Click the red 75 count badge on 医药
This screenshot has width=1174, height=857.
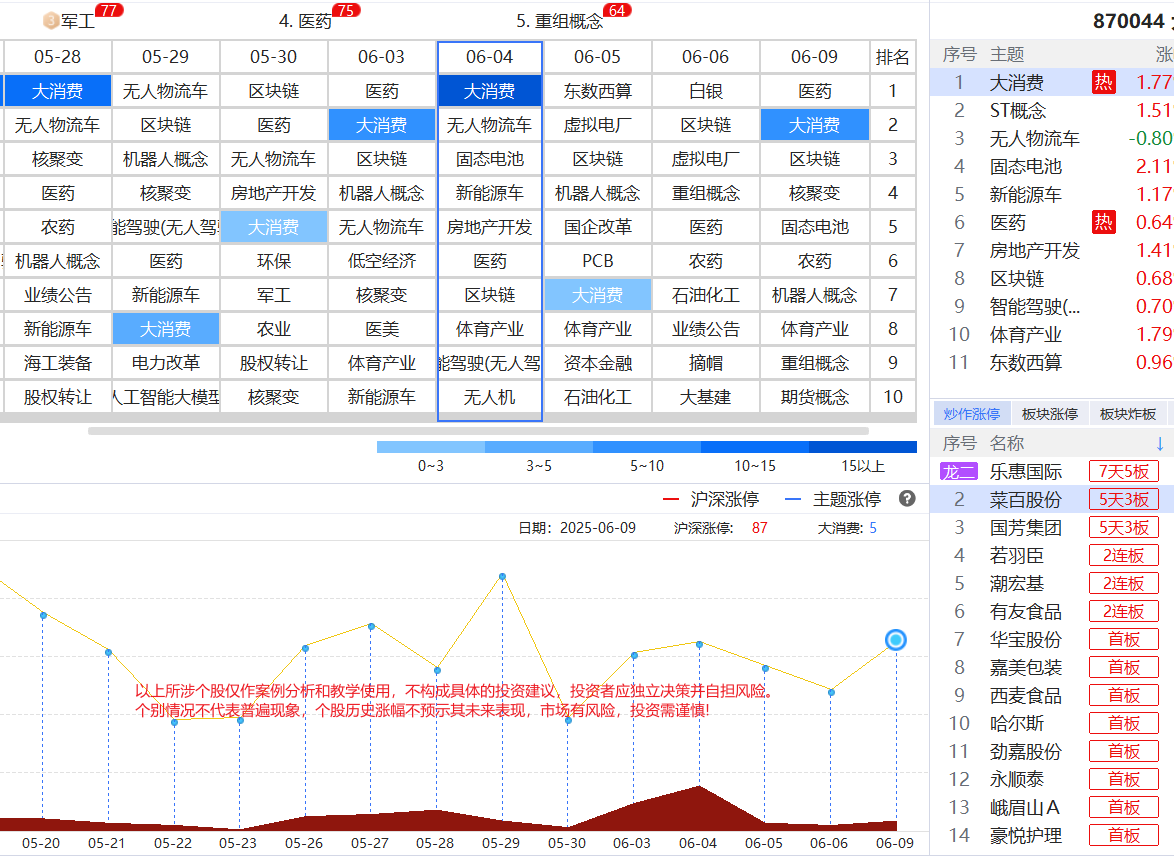coord(346,10)
